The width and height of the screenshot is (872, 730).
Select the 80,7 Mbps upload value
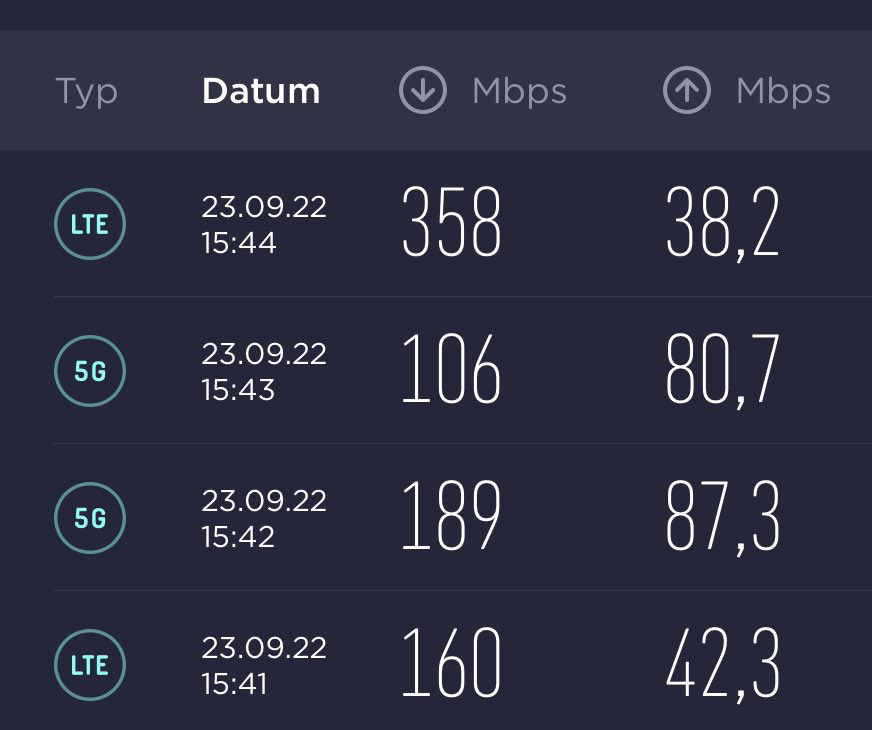pyautogui.click(x=722, y=371)
